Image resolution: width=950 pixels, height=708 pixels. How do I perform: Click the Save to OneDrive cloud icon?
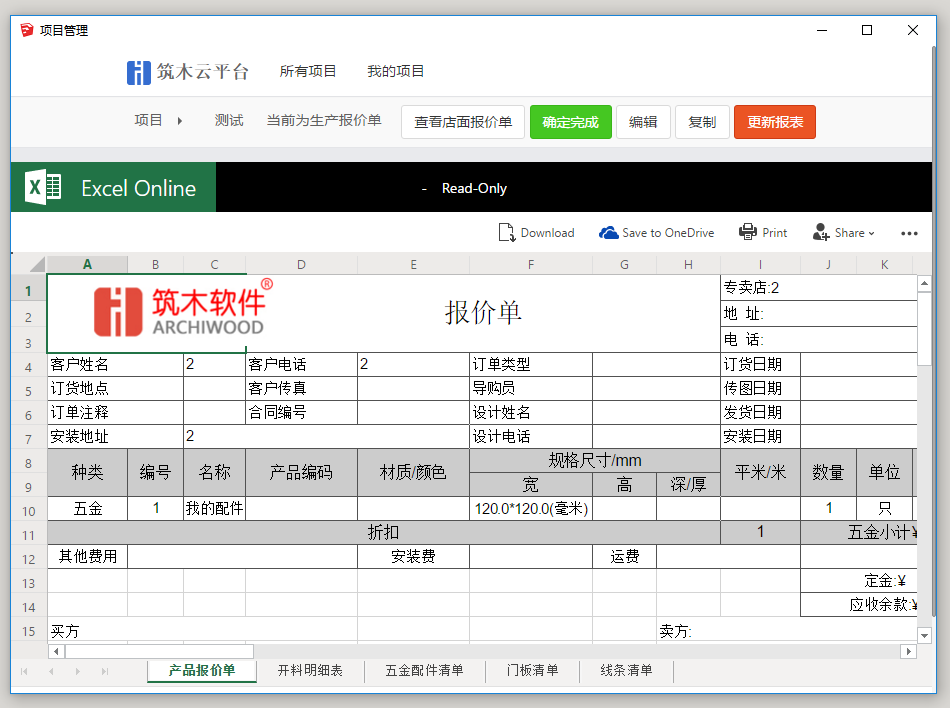(608, 232)
